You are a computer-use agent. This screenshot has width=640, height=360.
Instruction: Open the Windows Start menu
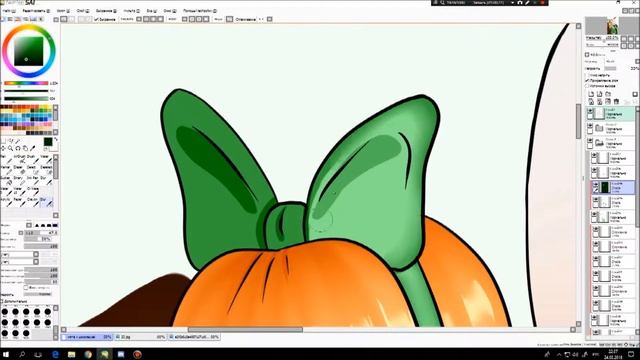coord(6,354)
